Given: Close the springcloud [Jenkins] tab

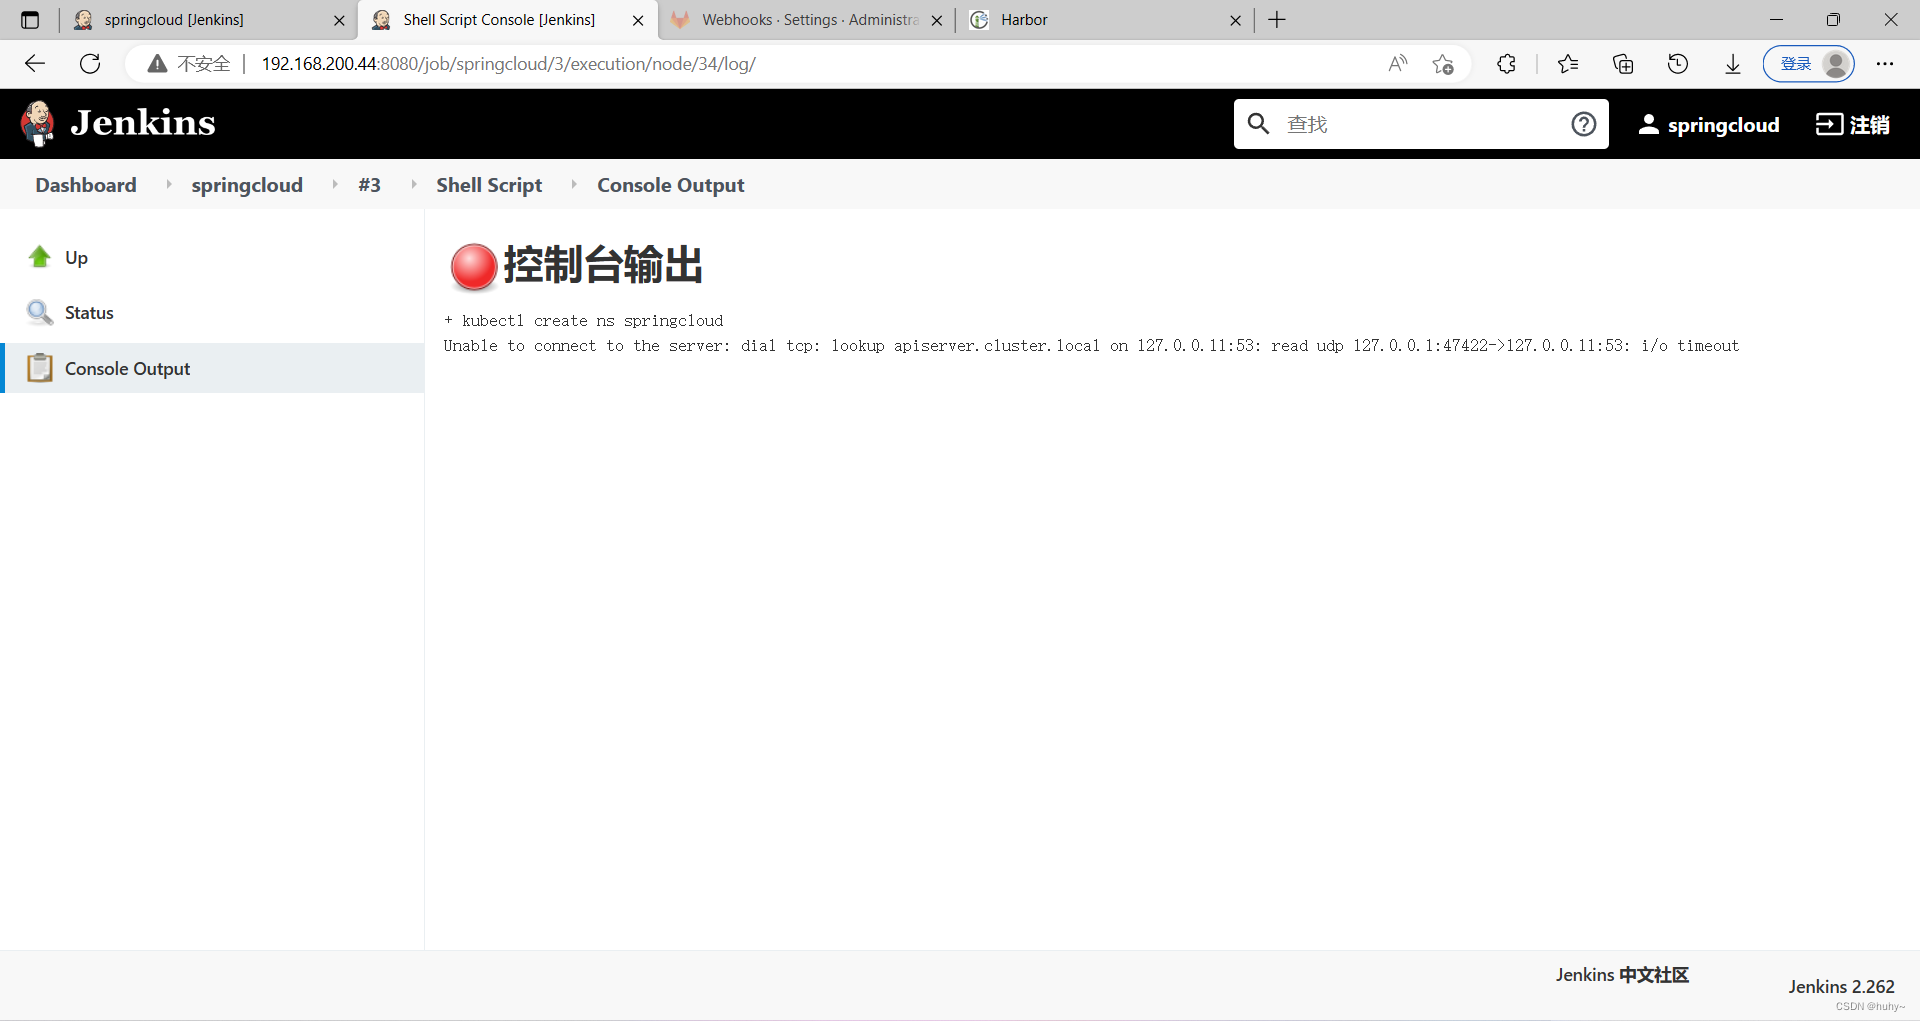Looking at the screenshot, I should (x=339, y=20).
